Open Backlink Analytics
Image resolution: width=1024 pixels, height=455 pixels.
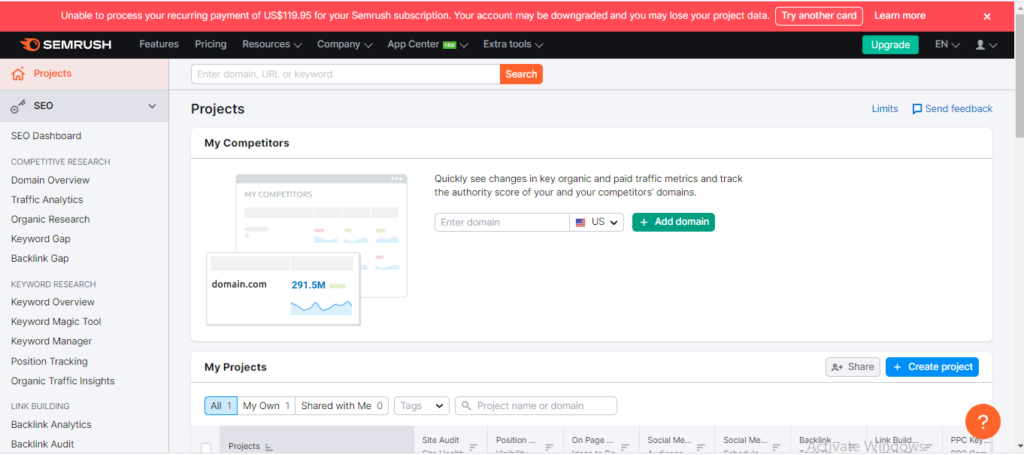click(51, 425)
